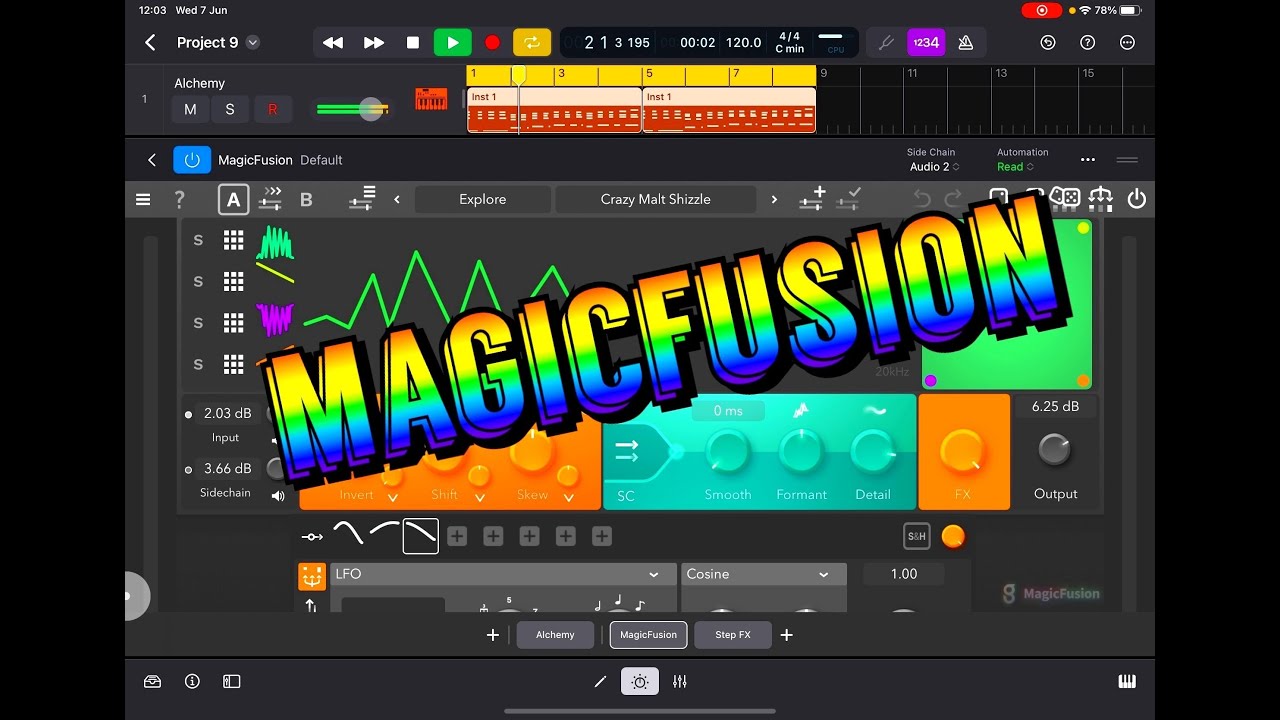Open the preset list sliders icon

coord(362,198)
